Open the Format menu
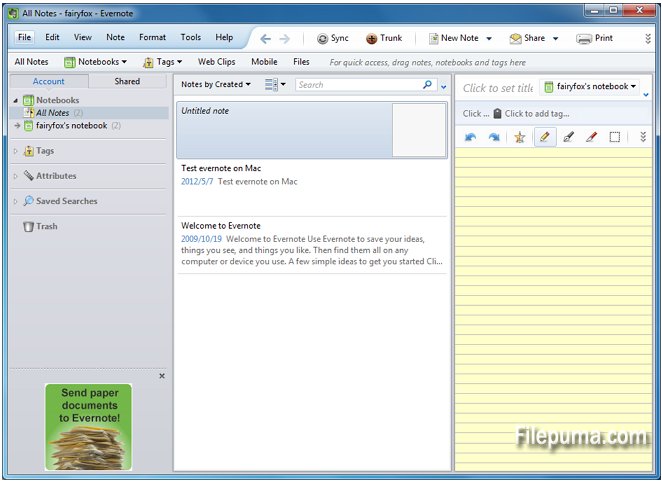The width and height of the screenshot is (662, 481). [152, 37]
